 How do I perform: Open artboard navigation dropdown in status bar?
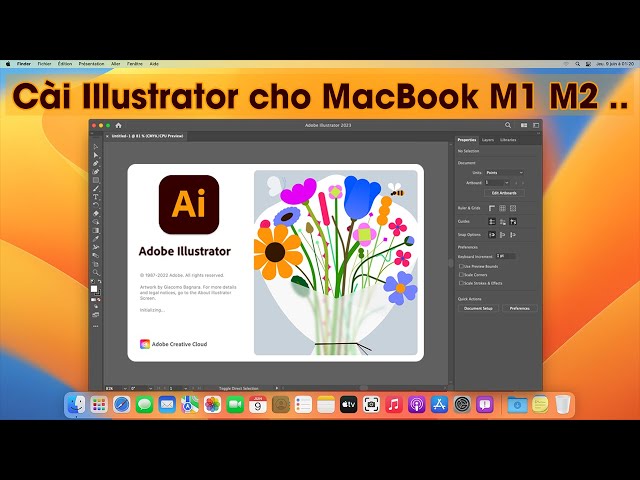click(186, 389)
